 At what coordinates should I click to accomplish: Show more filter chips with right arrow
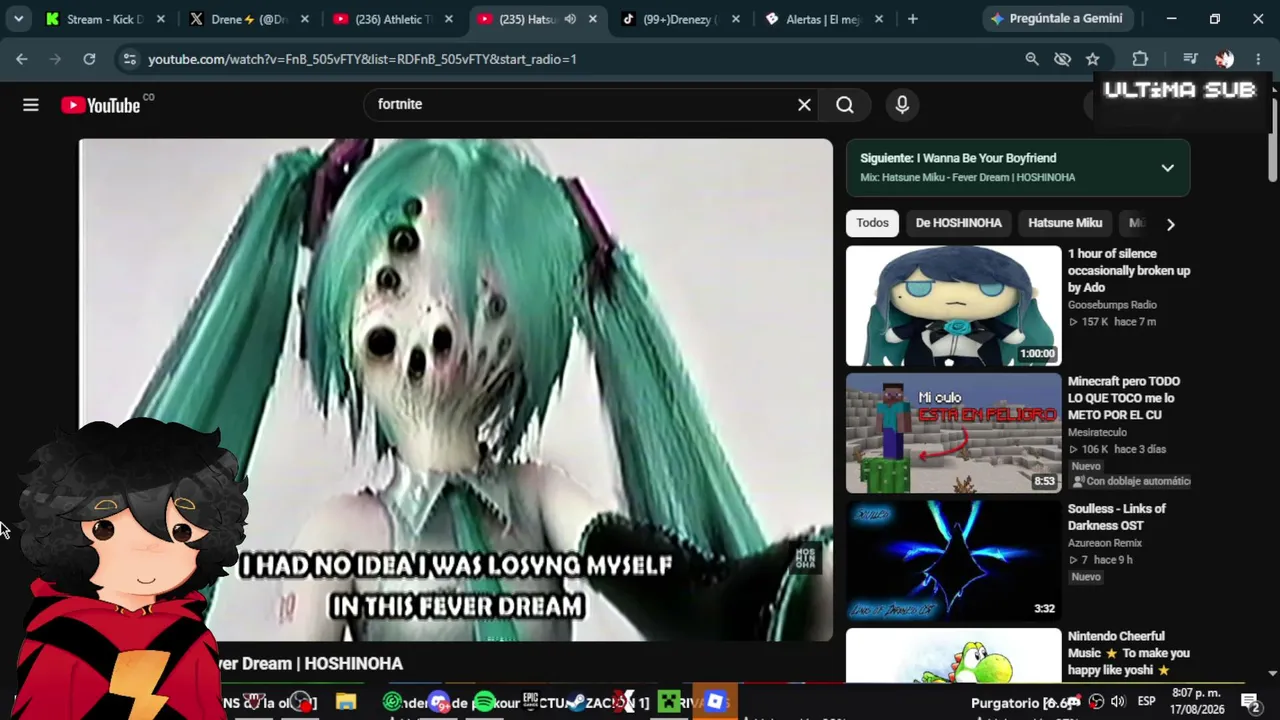(x=1170, y=224)
